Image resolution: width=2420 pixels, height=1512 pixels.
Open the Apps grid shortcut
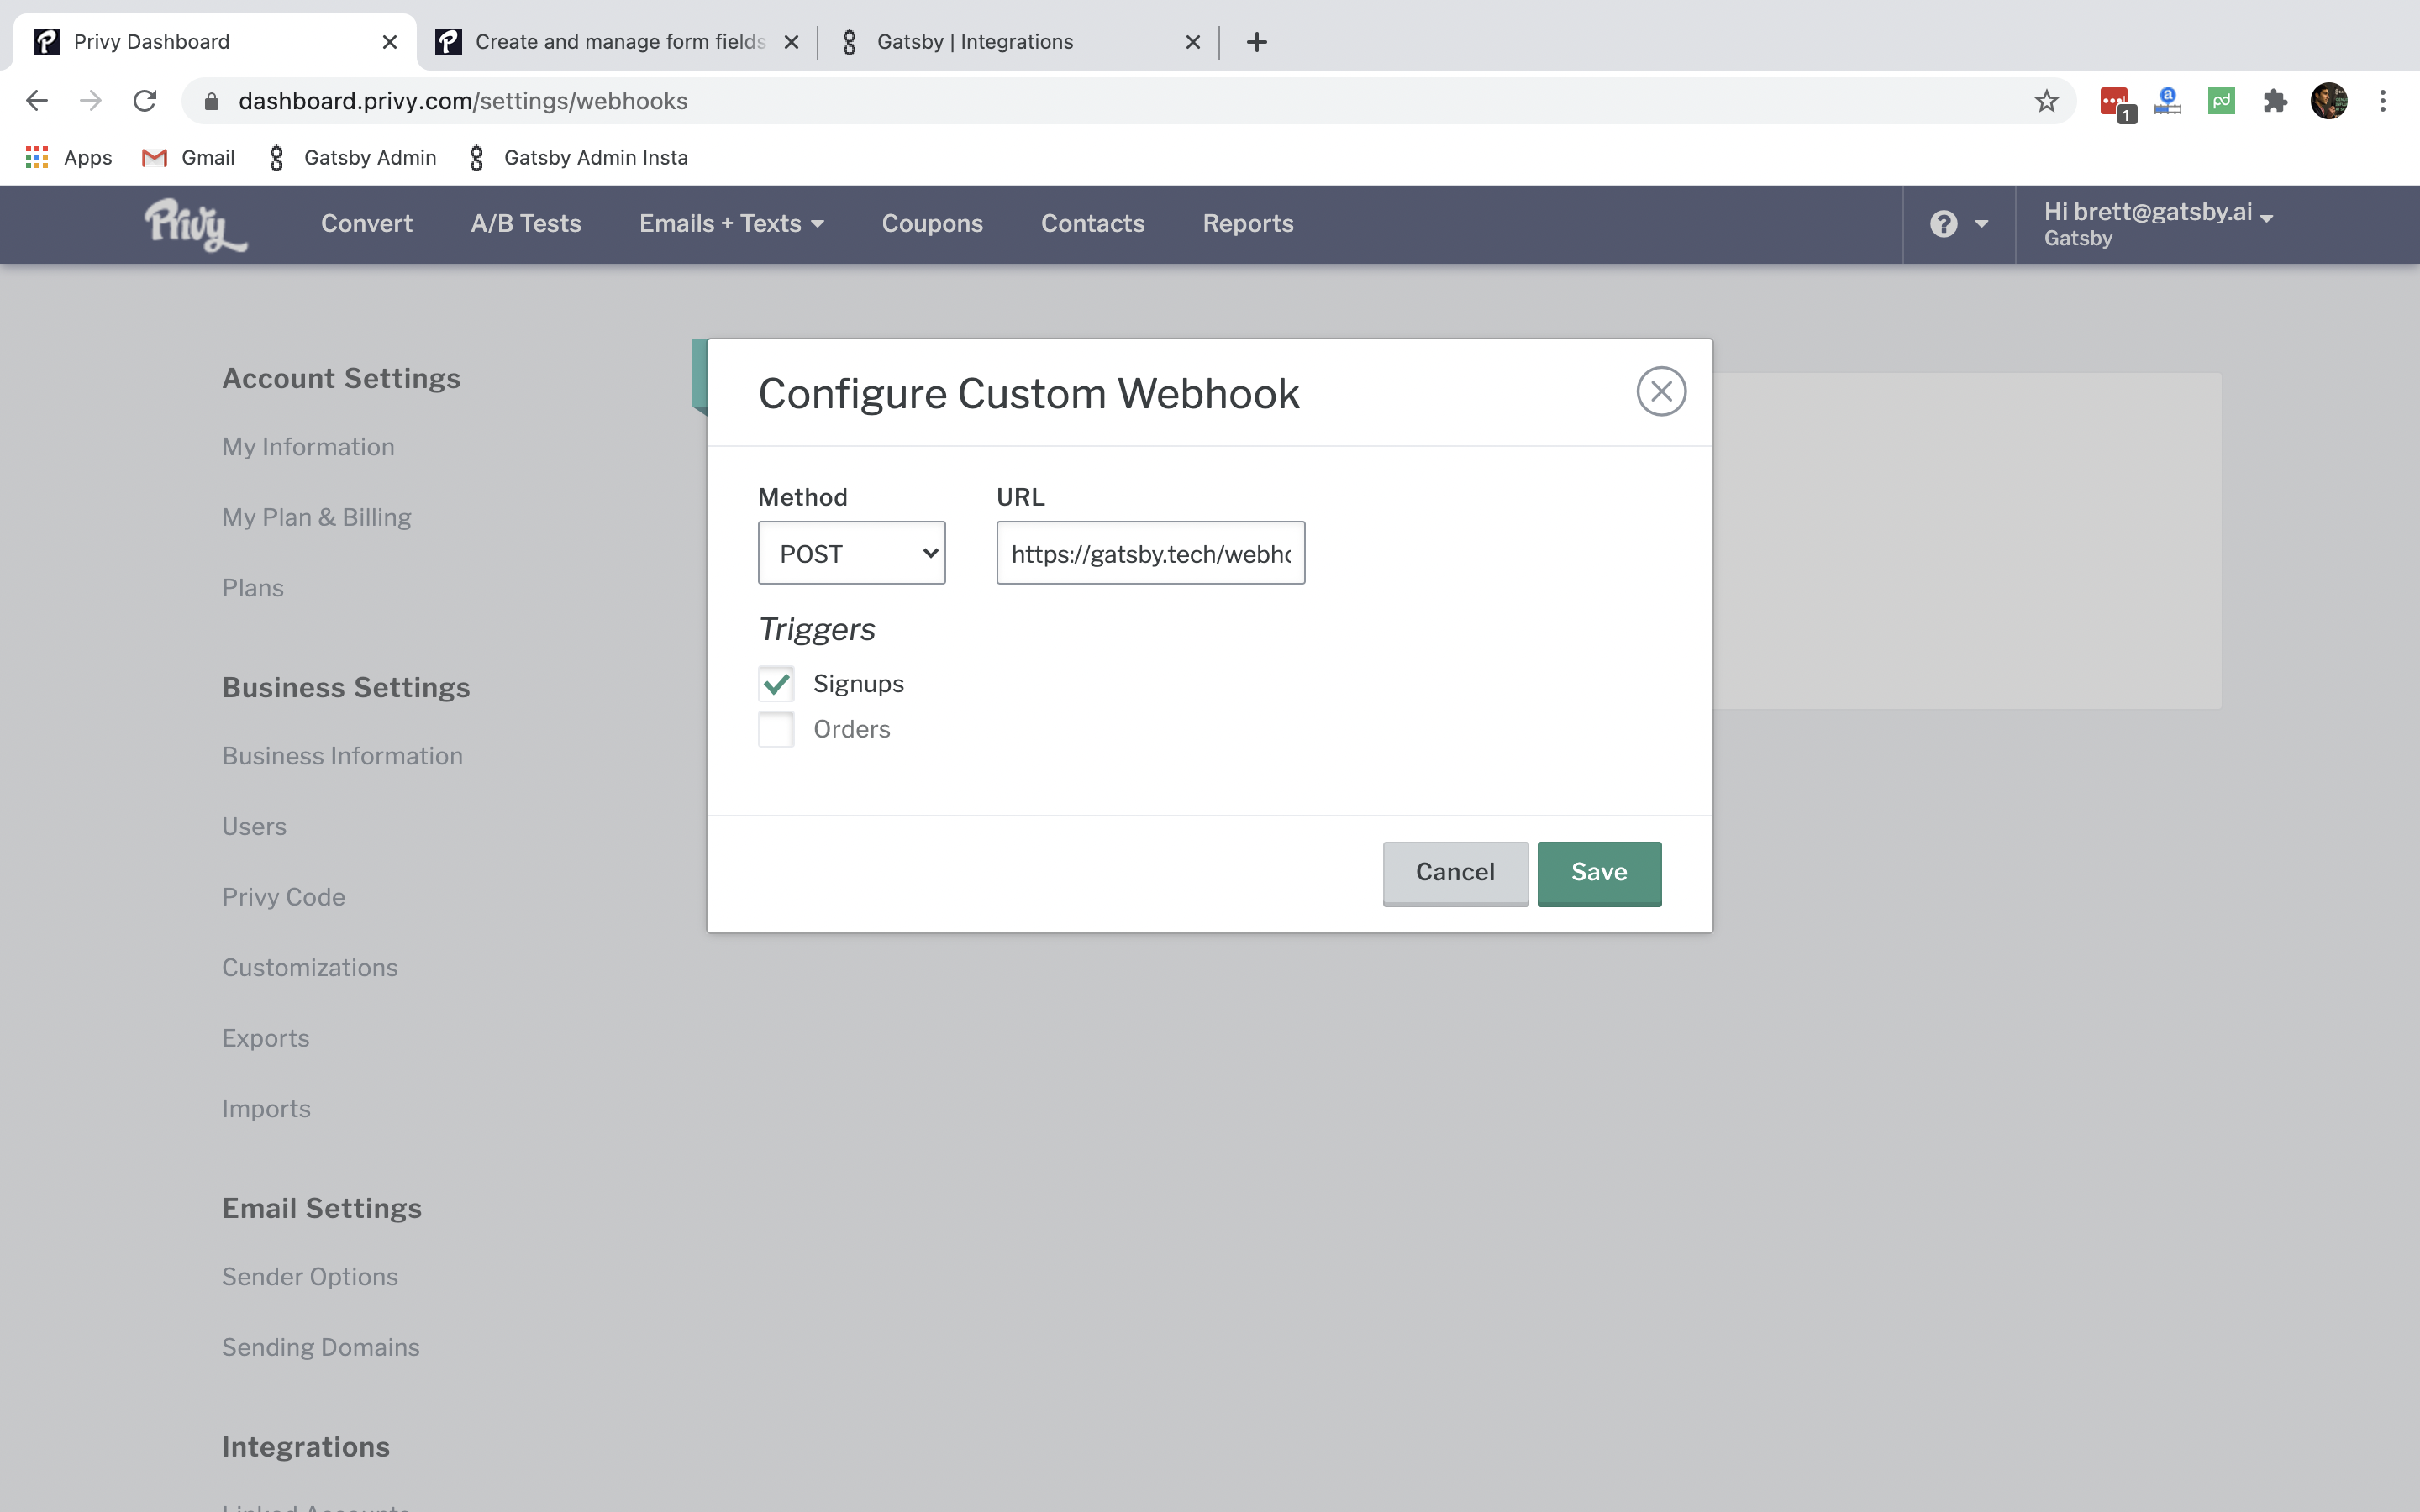click(x=68, y=157)
